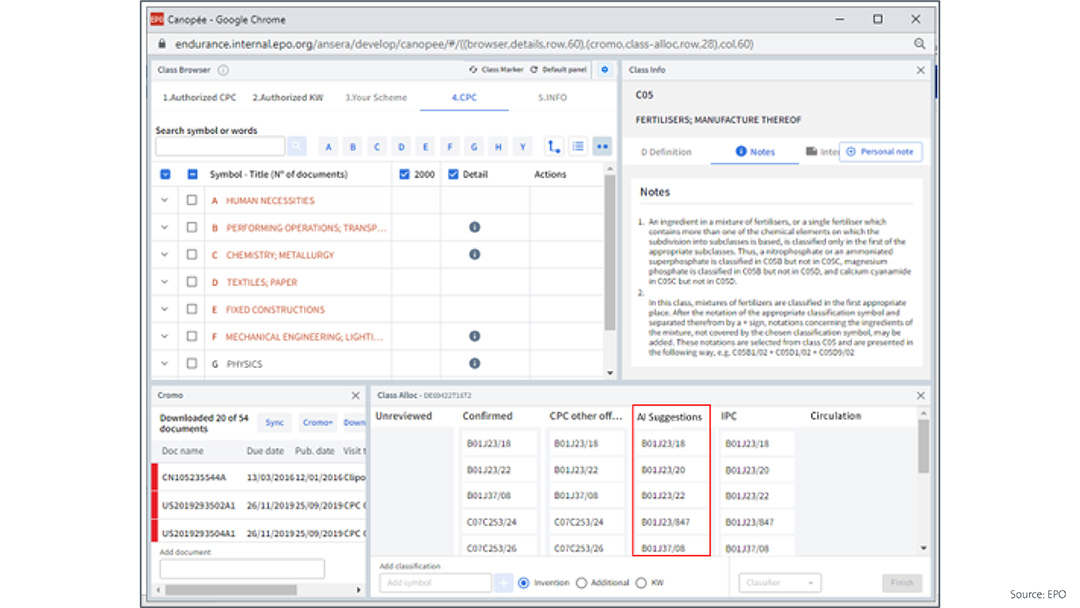Open the Classifier dropdown
This screenshot has height=608, width=1080.
point(779,583)
